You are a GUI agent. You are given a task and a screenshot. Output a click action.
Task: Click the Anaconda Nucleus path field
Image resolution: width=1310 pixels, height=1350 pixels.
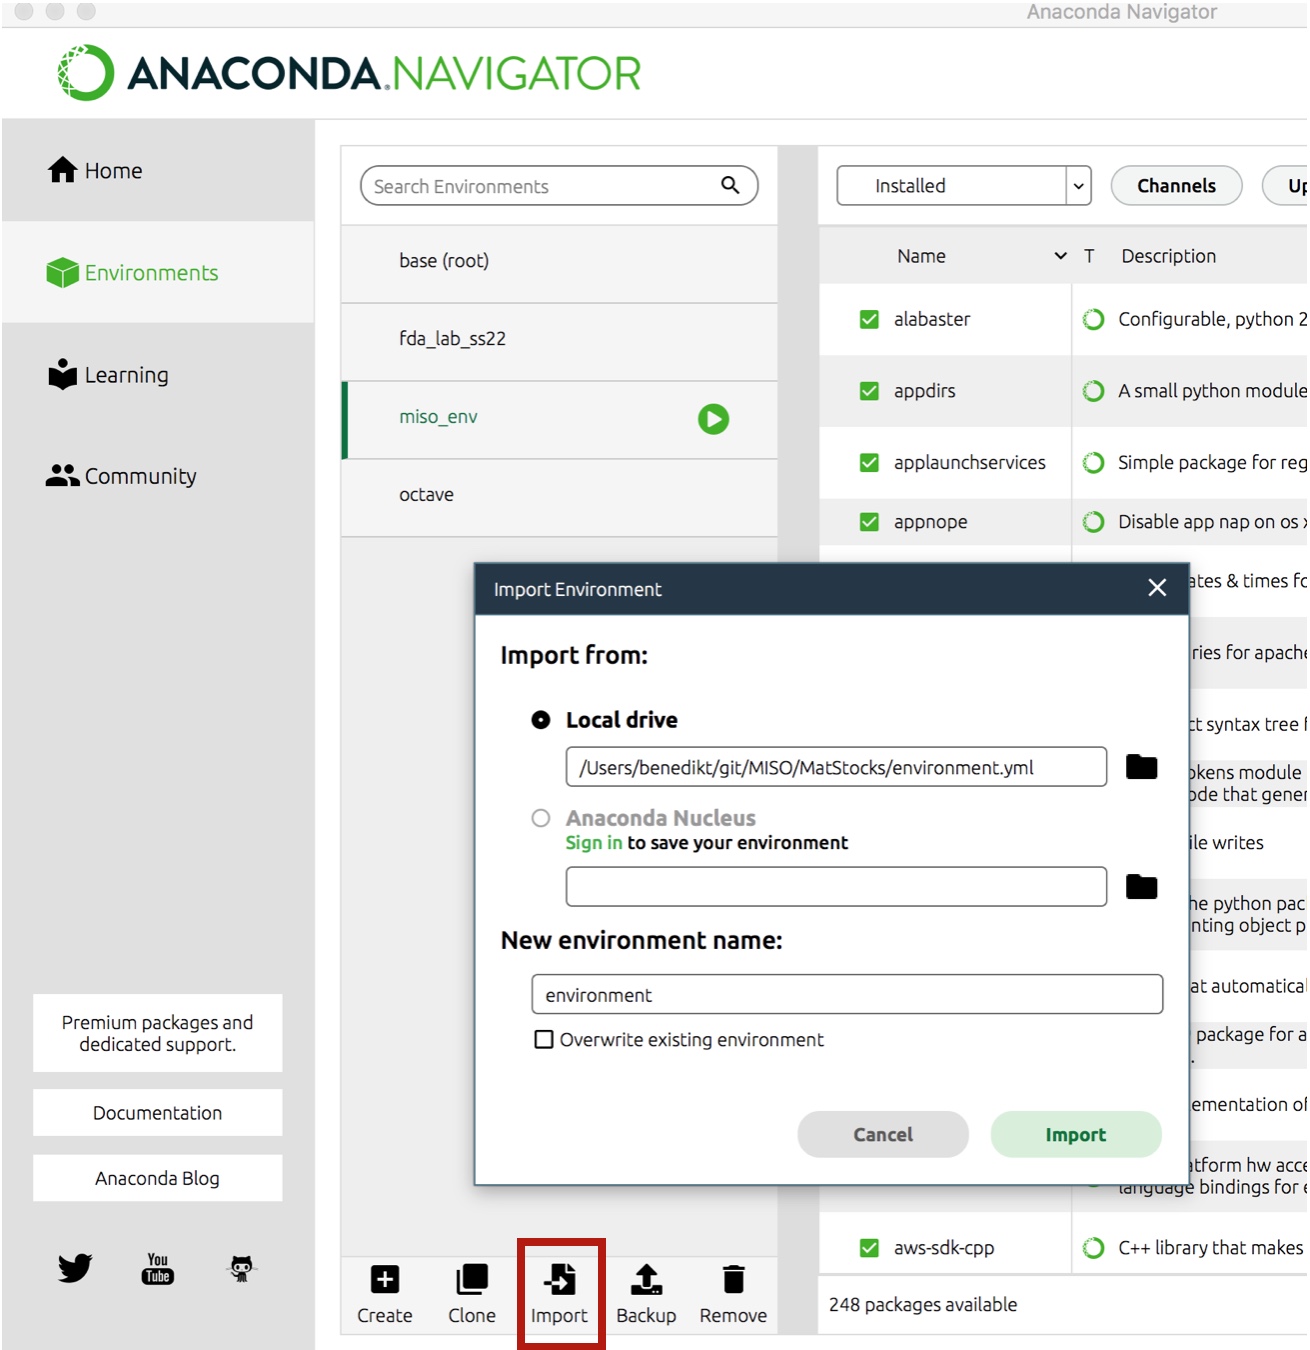(836, 887)
